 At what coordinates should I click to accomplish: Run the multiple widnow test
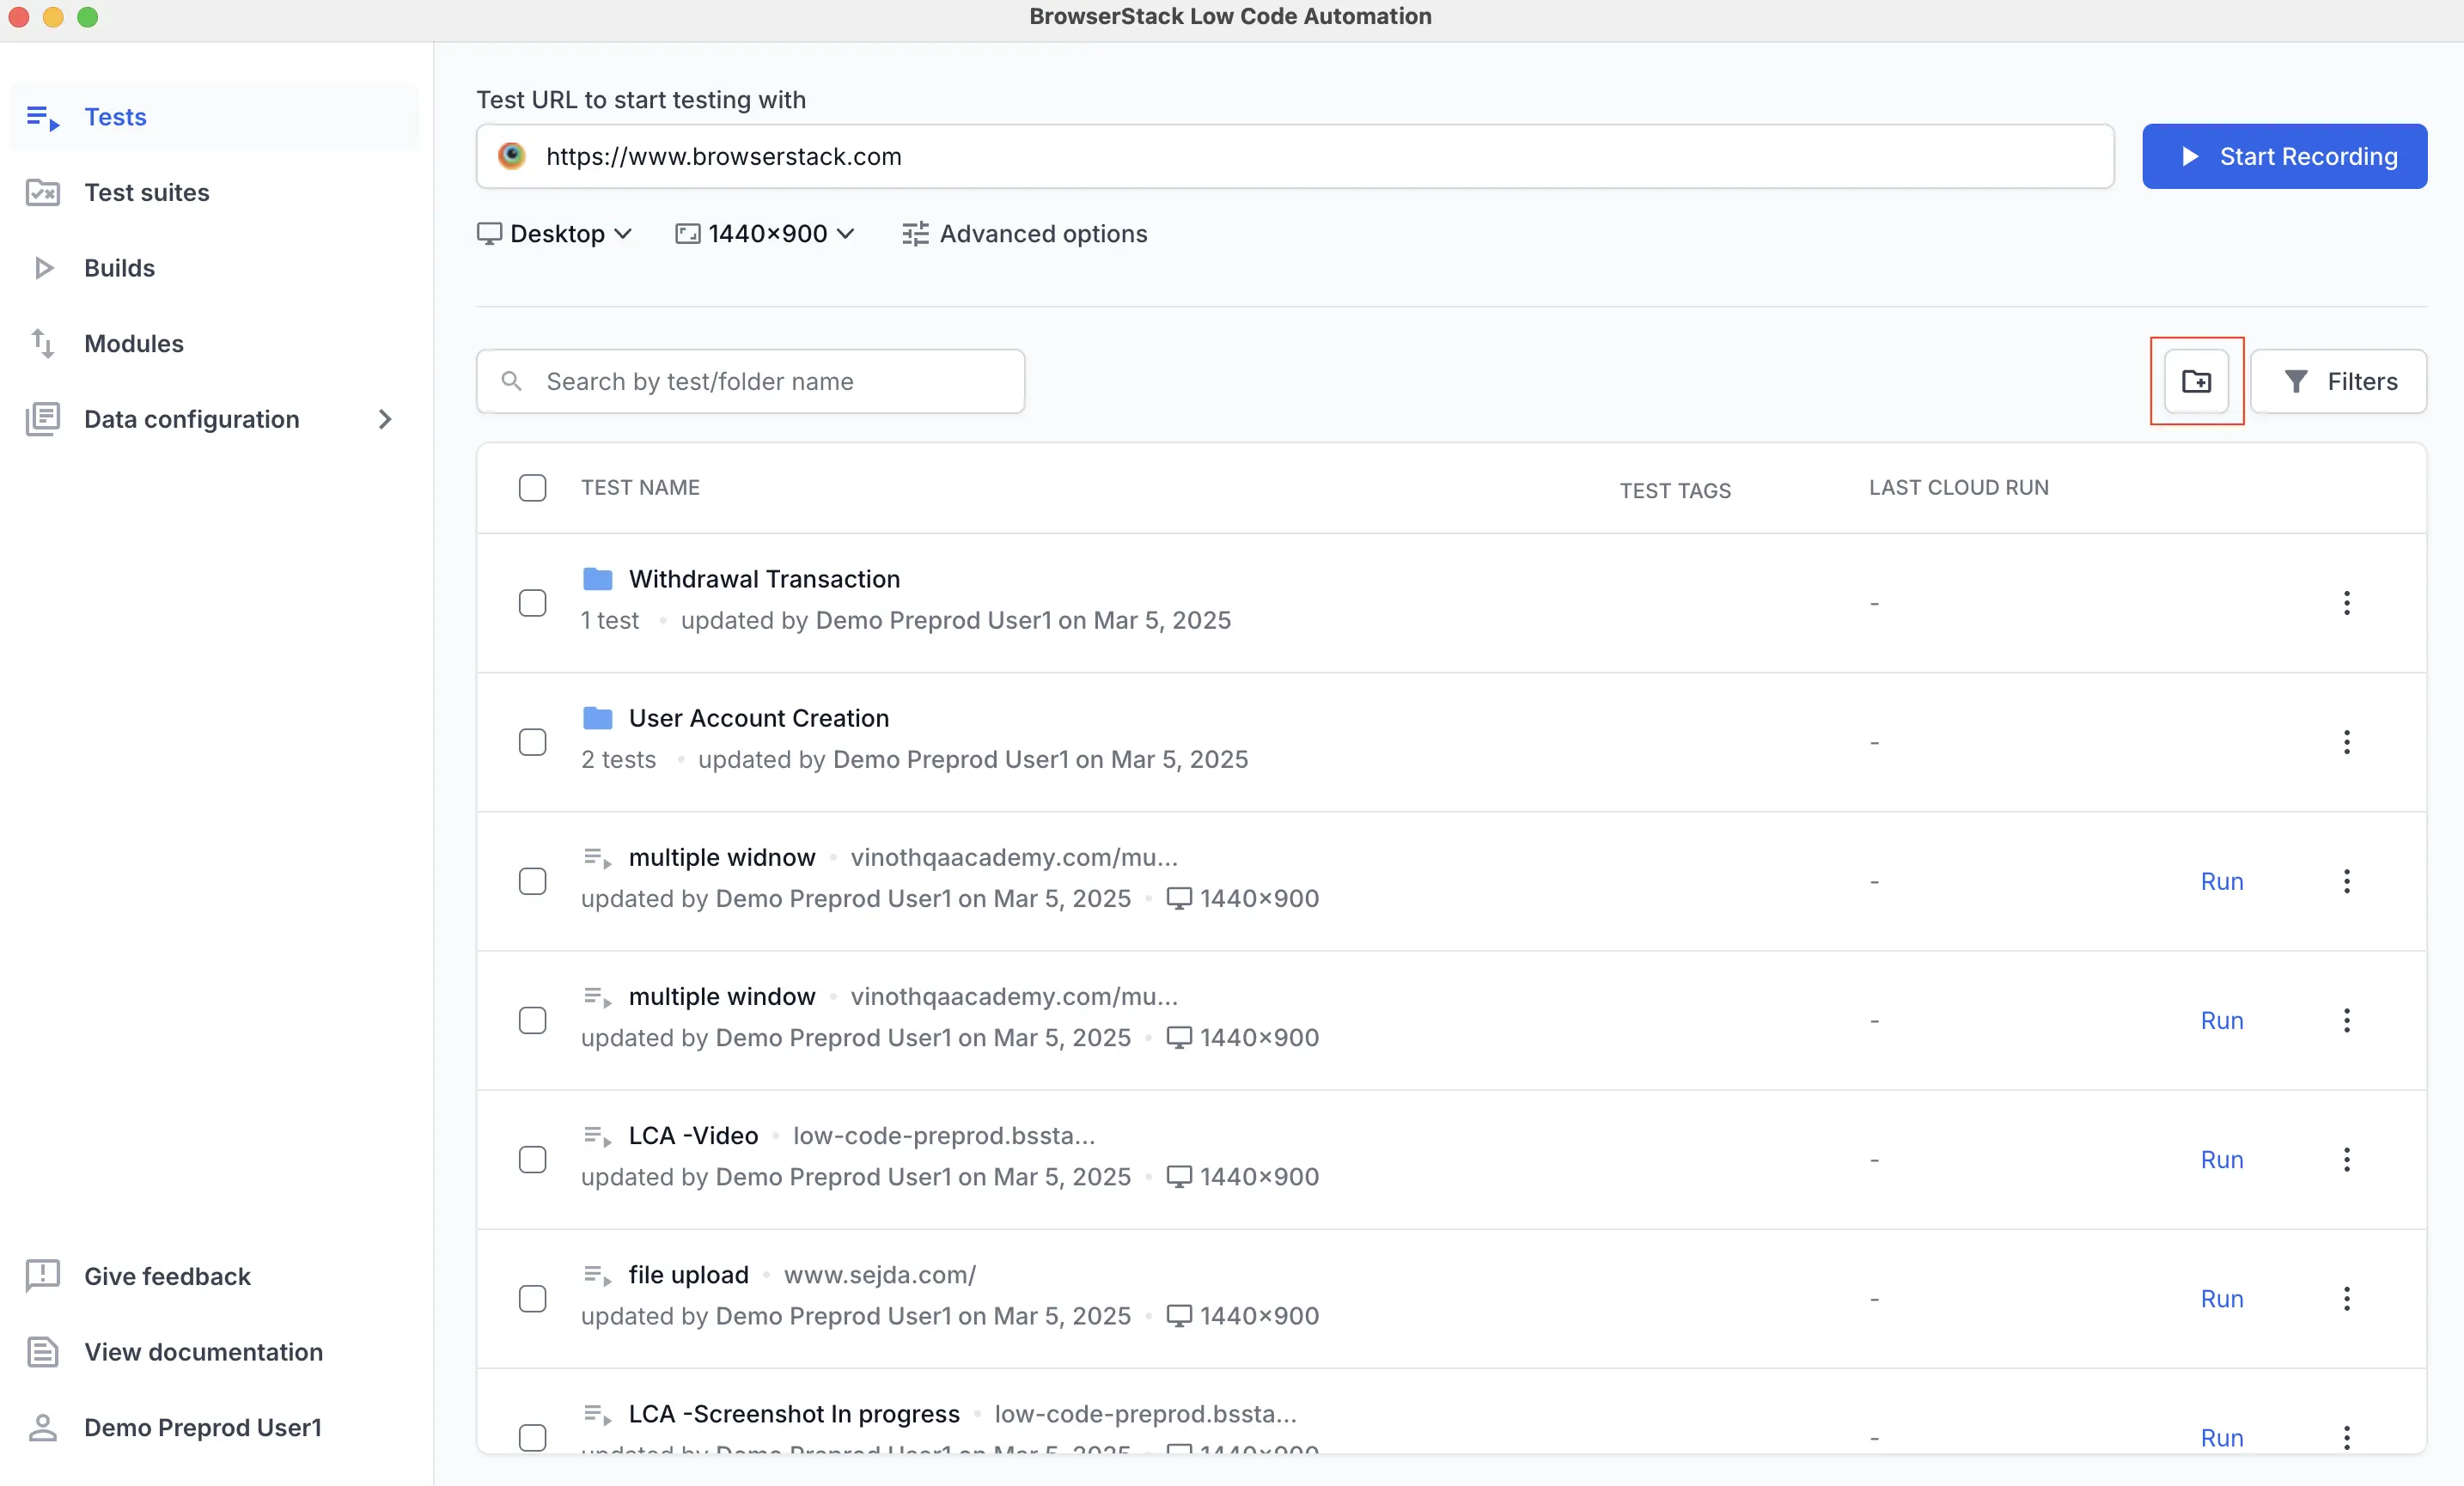[2222, 881]
